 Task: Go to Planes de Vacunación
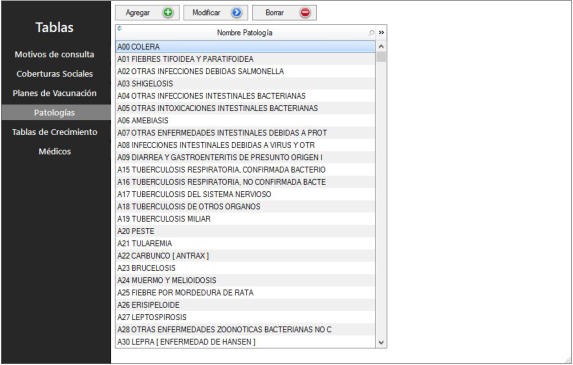pos(54,93)
